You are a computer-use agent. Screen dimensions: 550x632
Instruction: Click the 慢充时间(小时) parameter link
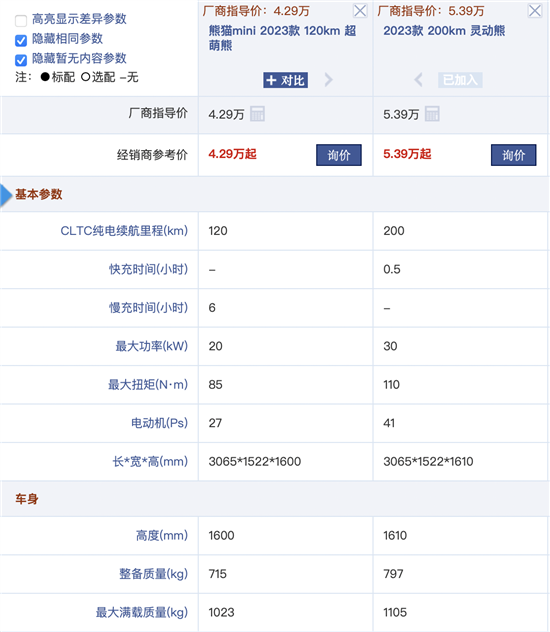148,308
